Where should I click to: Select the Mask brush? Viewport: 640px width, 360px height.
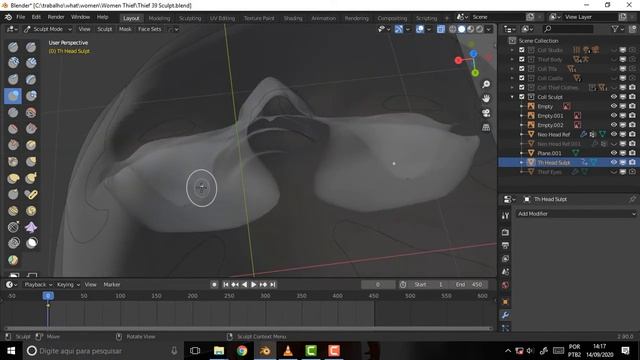(31, 244)
